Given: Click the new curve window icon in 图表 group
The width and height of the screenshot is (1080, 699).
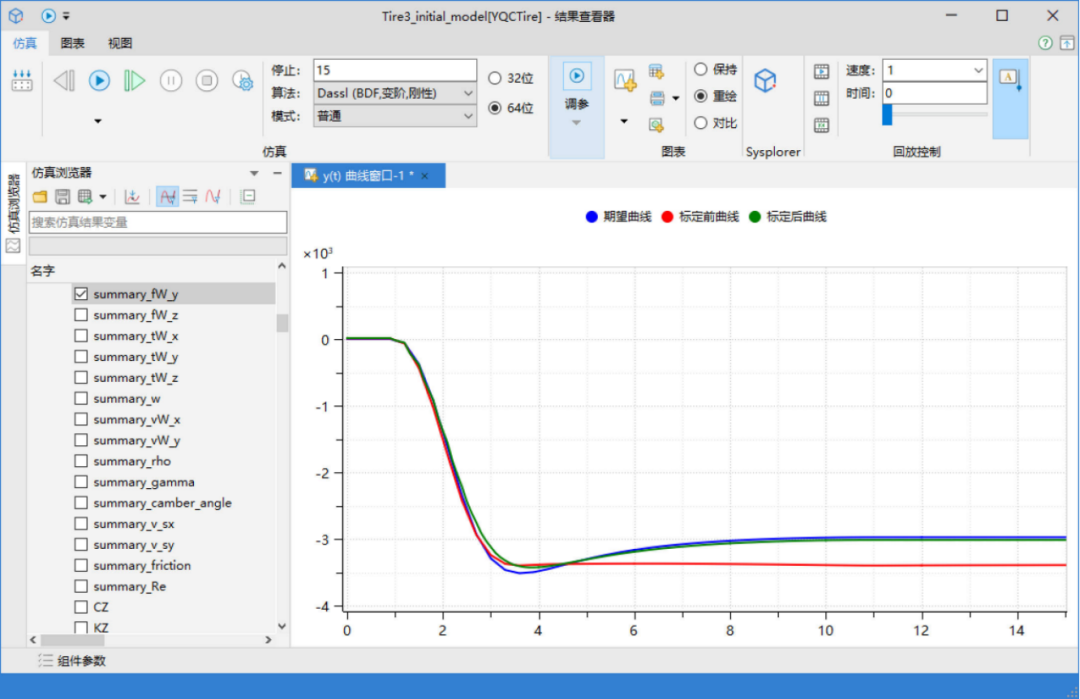Looking at the screenshot, I should (625, 81).
